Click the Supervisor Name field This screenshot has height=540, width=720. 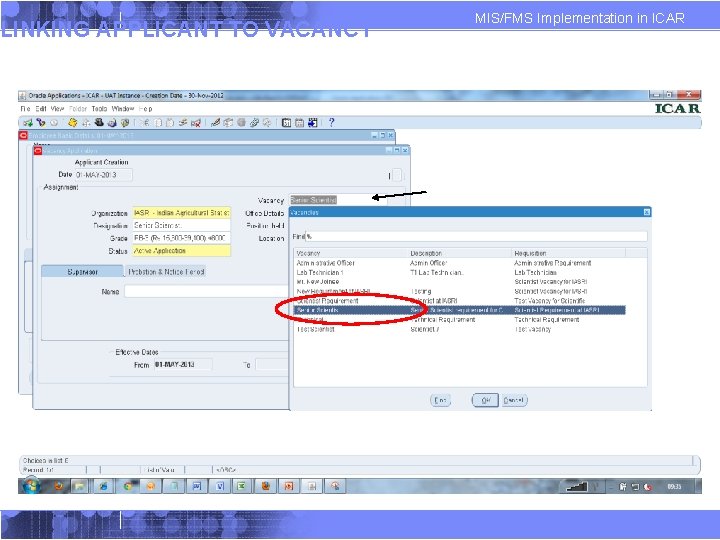point(207,291)
